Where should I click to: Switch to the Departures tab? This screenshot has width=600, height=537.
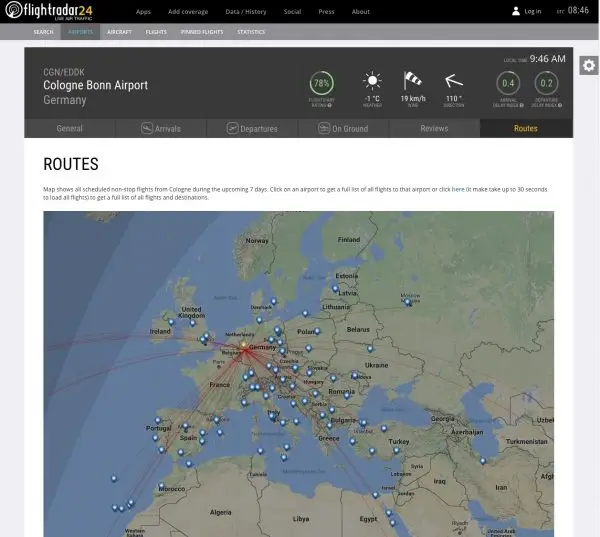pyautogui.click(x=251, y=129)
